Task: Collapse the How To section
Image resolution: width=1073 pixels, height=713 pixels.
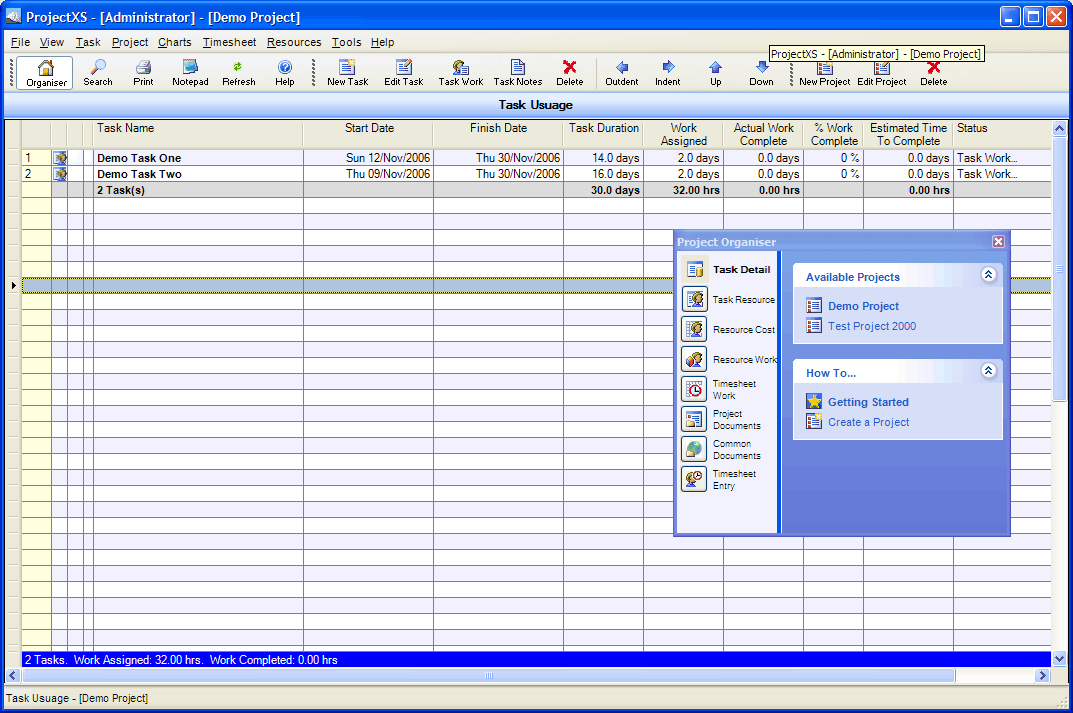Action: coord(988,369)
